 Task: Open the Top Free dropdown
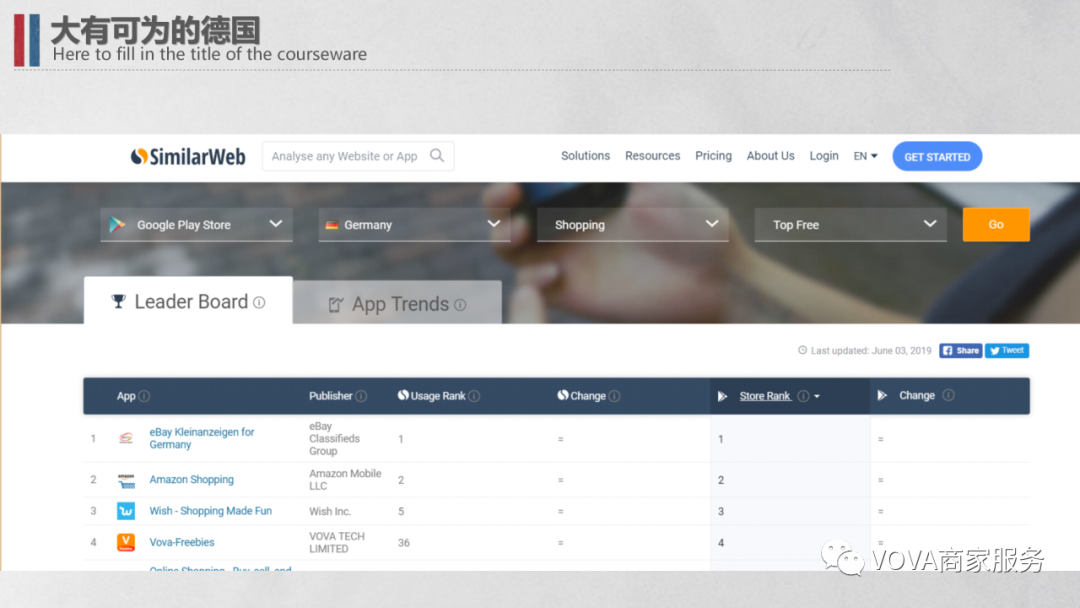coord(851,224)
